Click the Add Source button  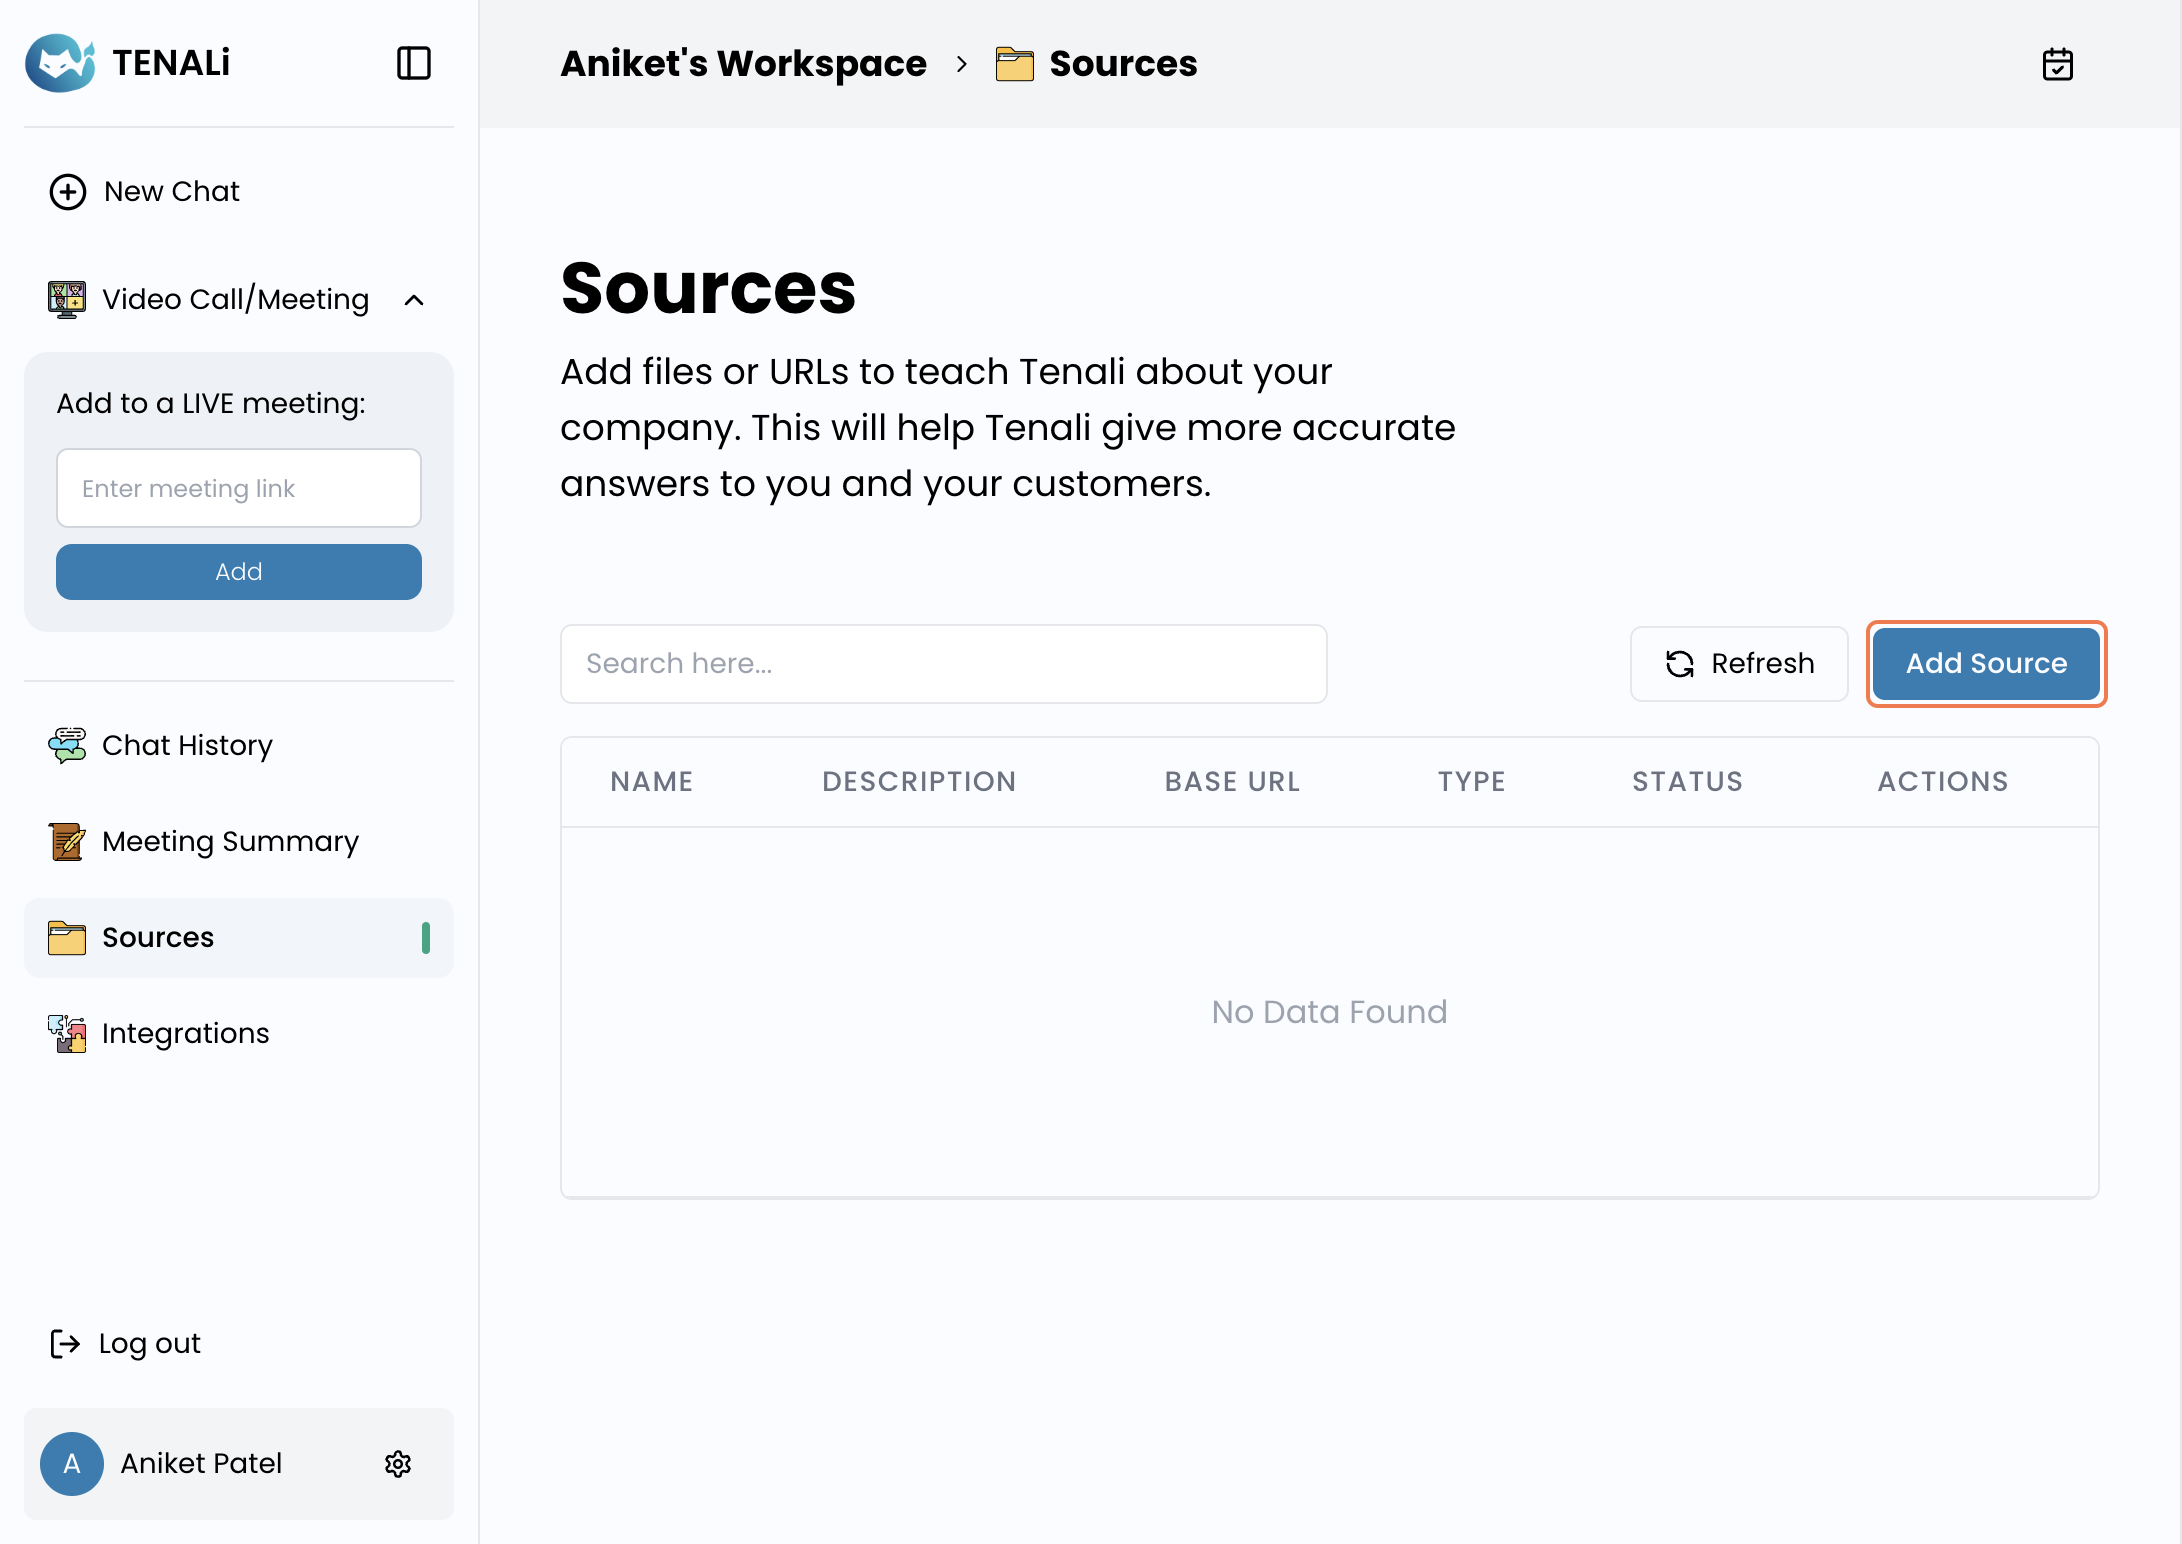1986,664
